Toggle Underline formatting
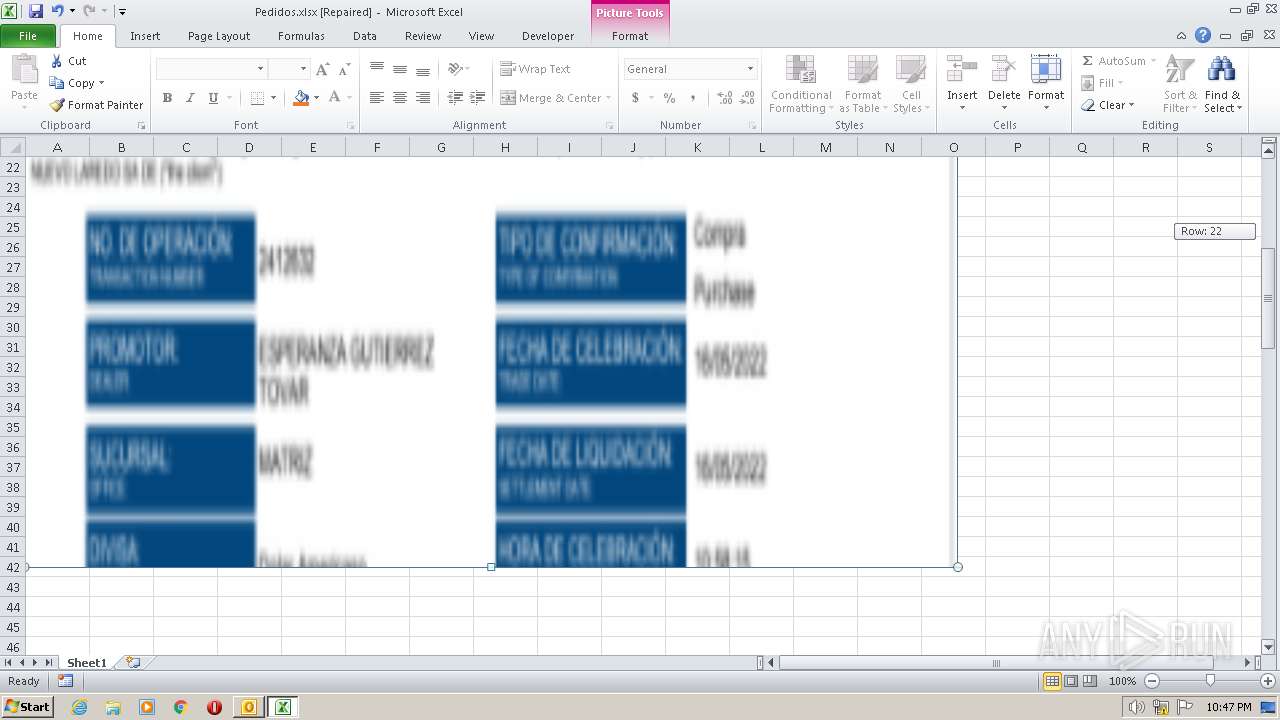 (x=213, y=98)
